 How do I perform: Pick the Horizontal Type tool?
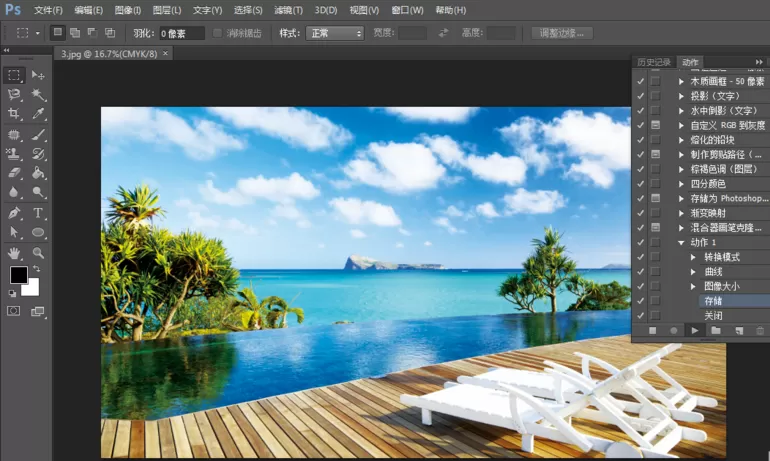[x=38, y=213]
